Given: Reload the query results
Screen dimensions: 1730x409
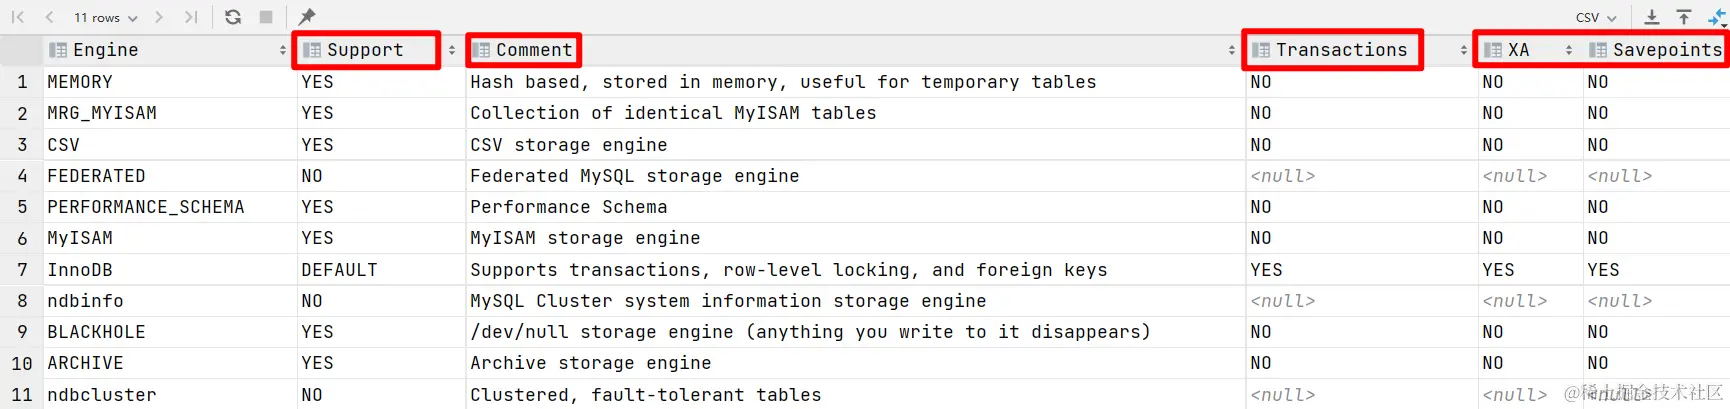Looking at the screenshot, I should [x=233, y=17].
